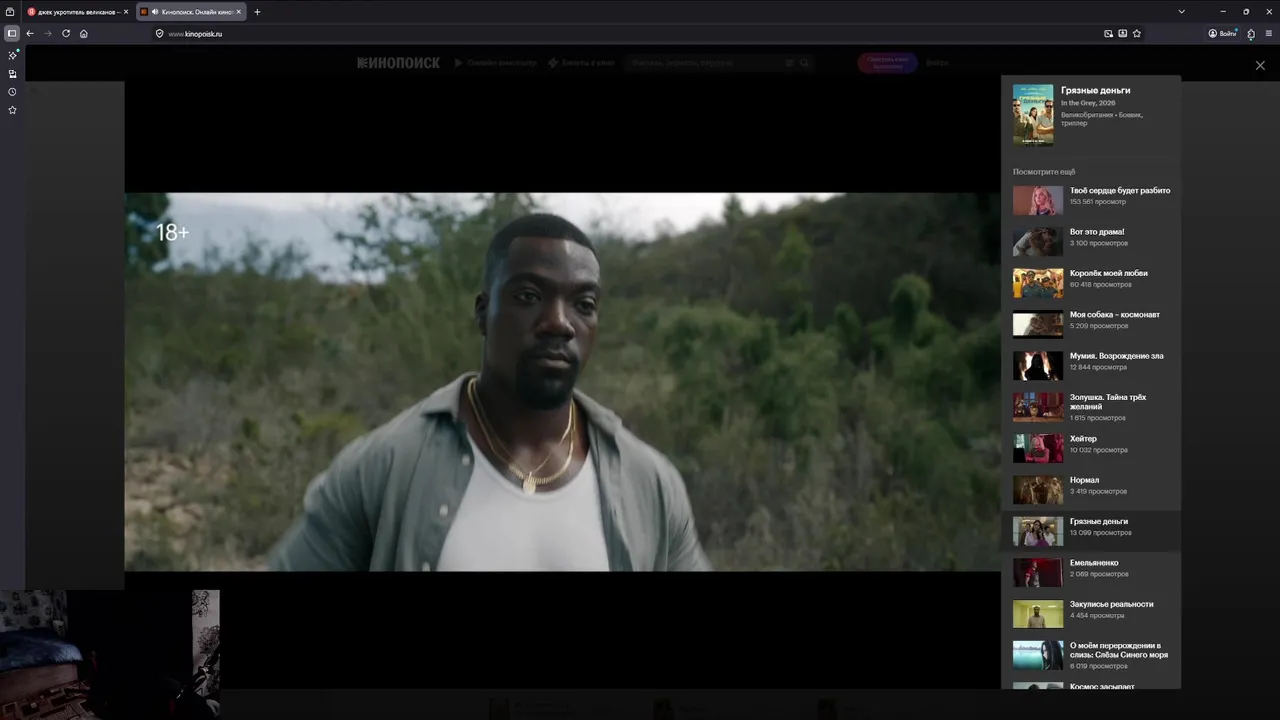Select highlighted 'Грязные деньги' list item

point(1091,531)
